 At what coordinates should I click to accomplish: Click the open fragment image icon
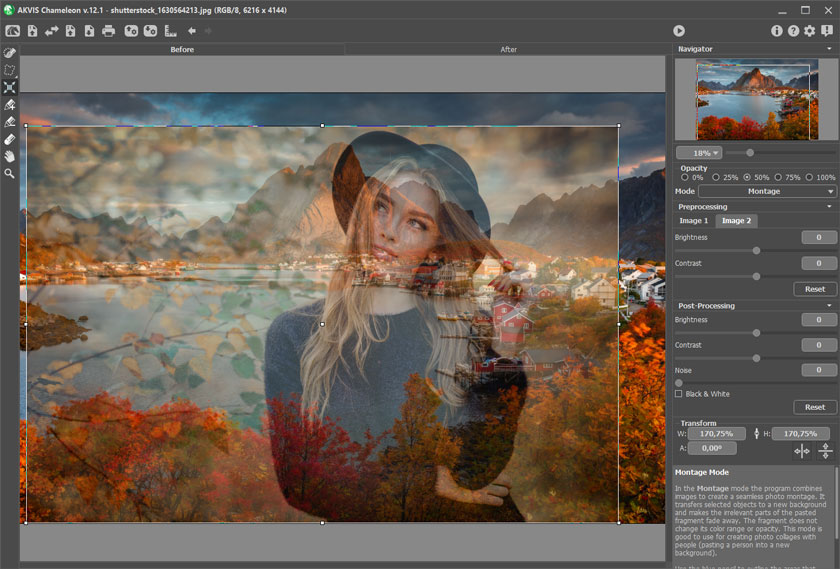coord(70,31)
